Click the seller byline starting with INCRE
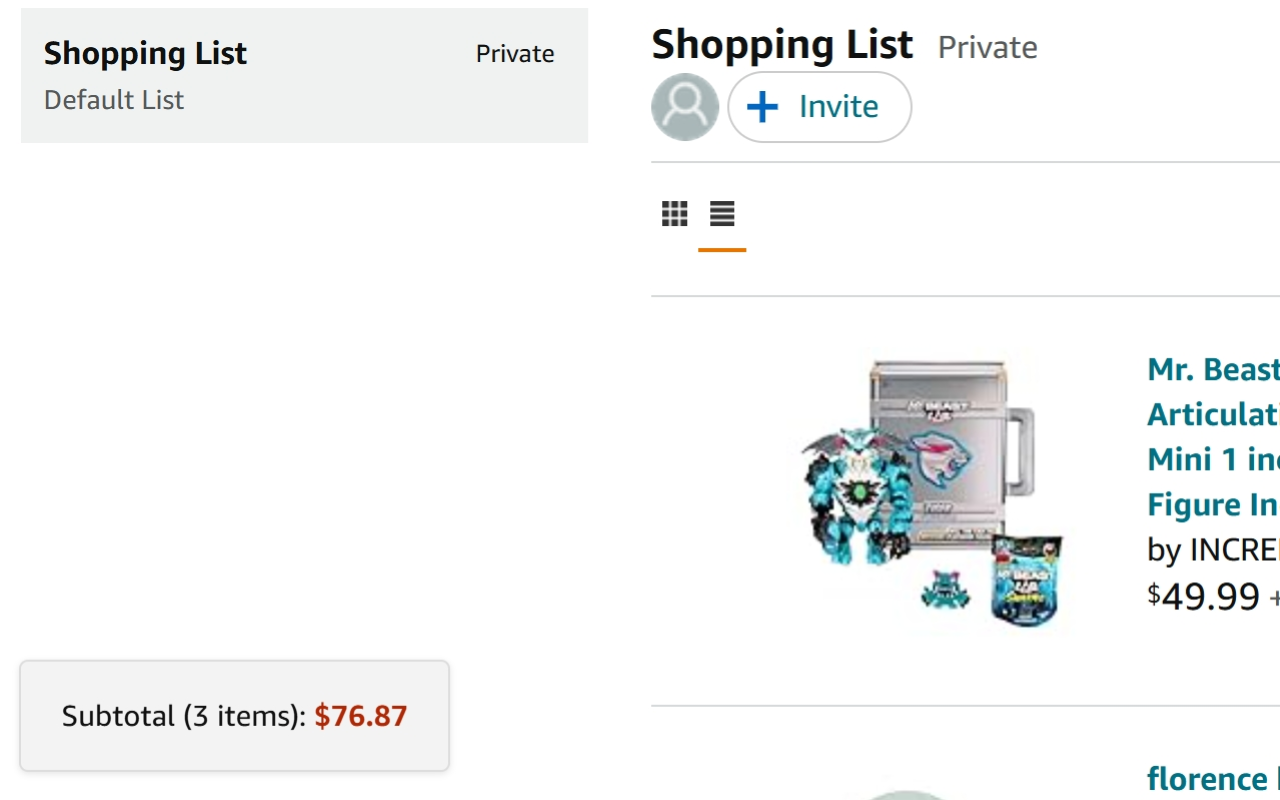This screenshot has height=800, width=1280. (1213, 550)
